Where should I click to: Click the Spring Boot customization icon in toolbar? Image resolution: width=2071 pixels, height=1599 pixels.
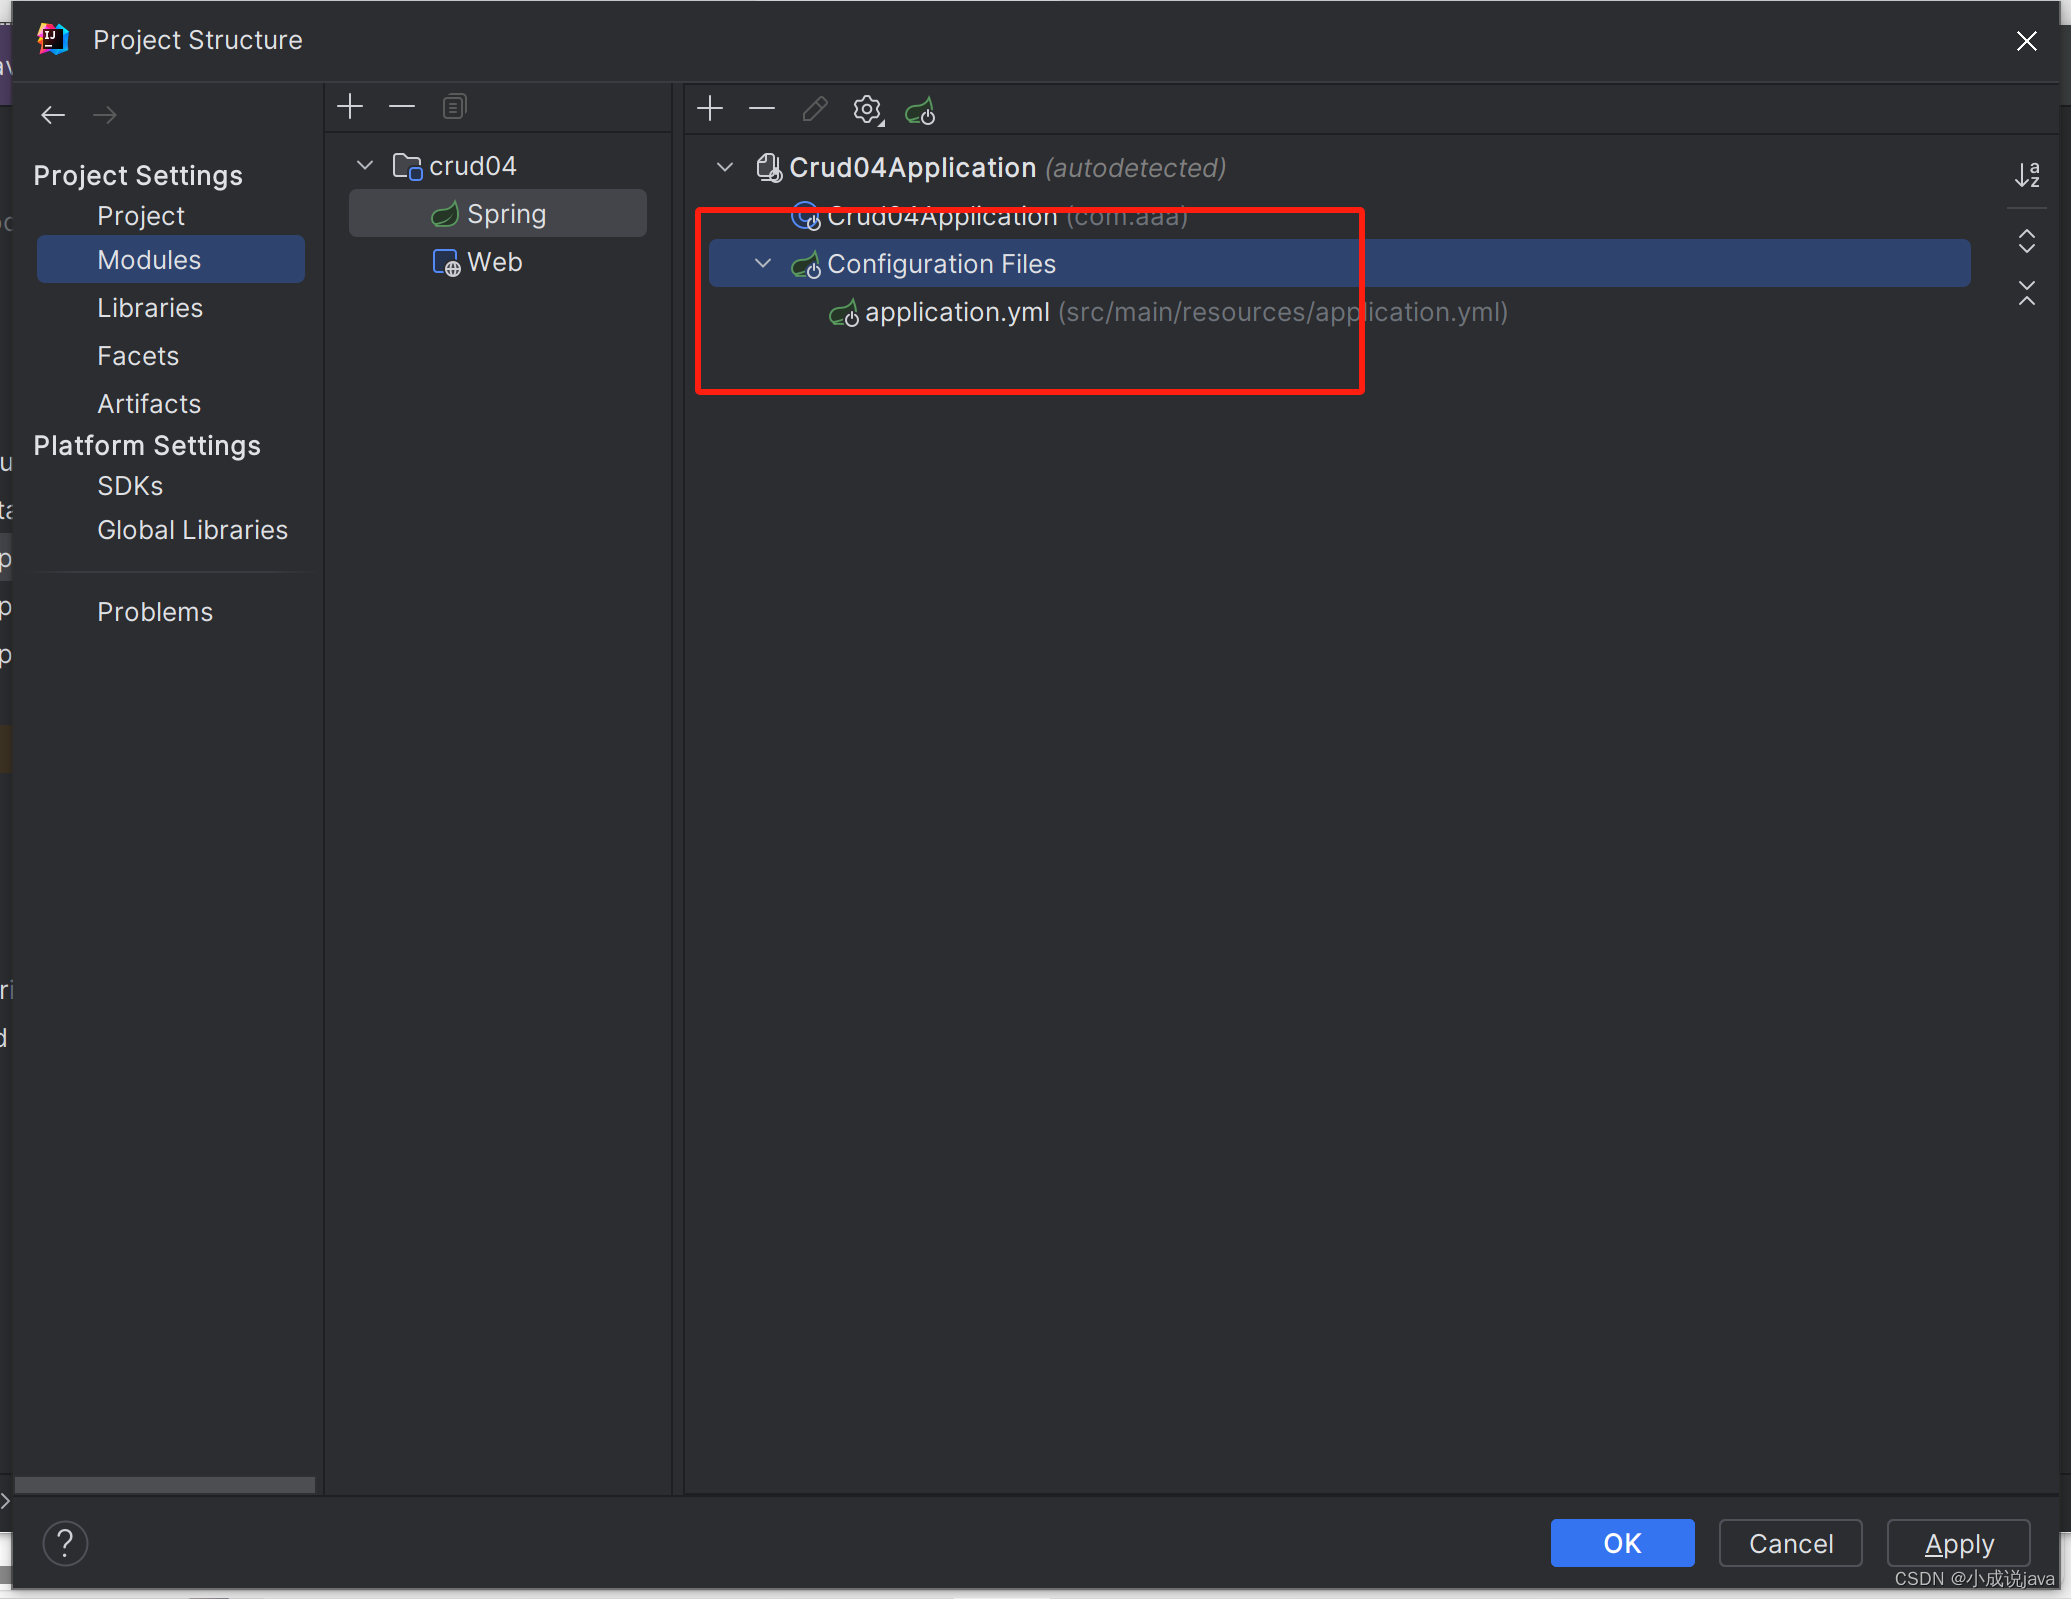tap(920, 110)
